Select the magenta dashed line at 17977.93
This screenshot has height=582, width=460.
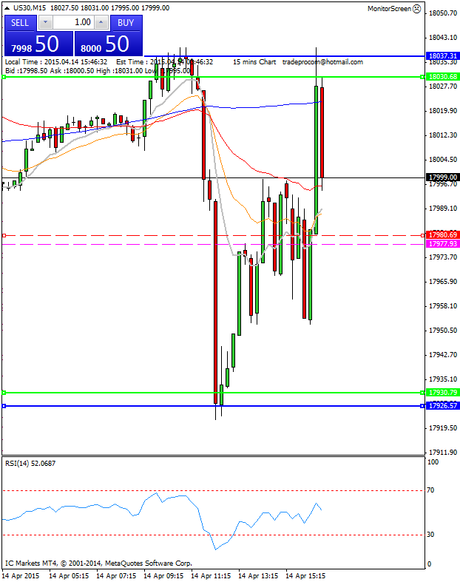pos(213,244)
